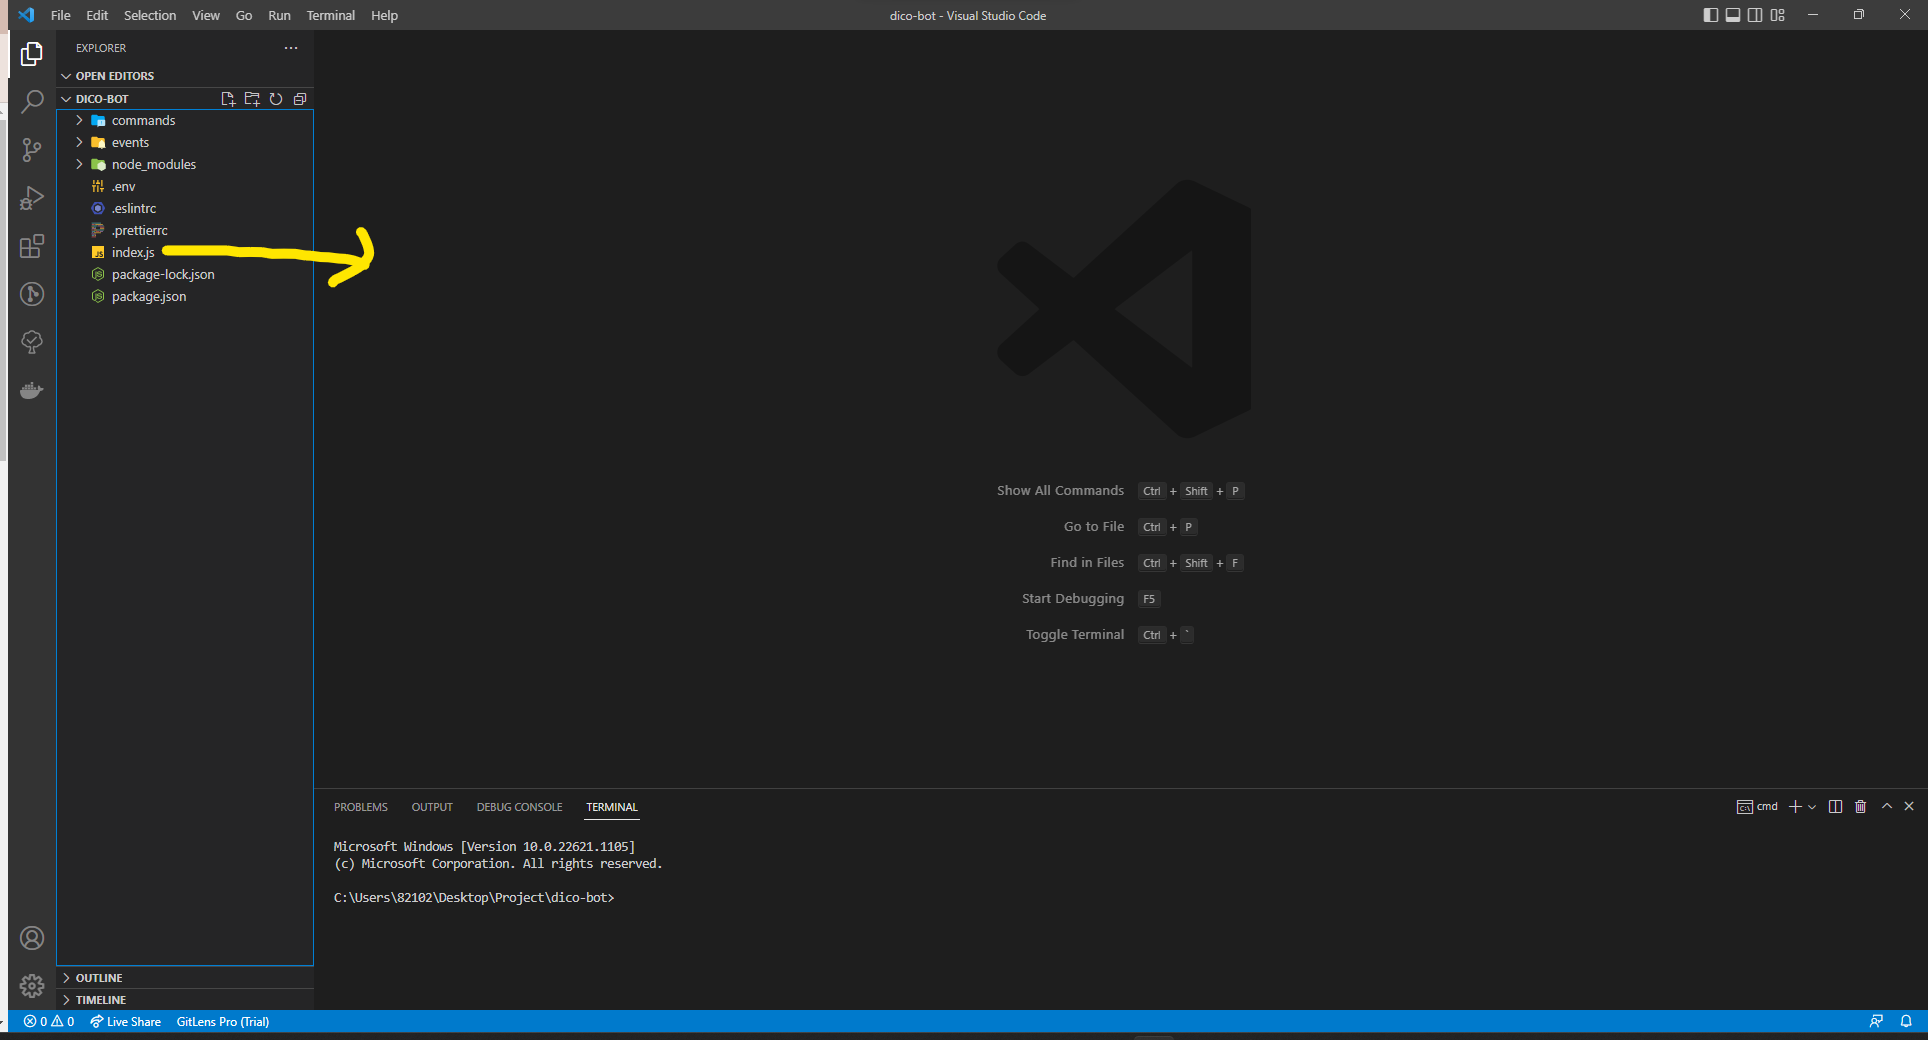This screenshot has height=1040, width=1928.
Task: Collapse all folders in Explorer
Action: pyautogui.click(x=300, y=99)
